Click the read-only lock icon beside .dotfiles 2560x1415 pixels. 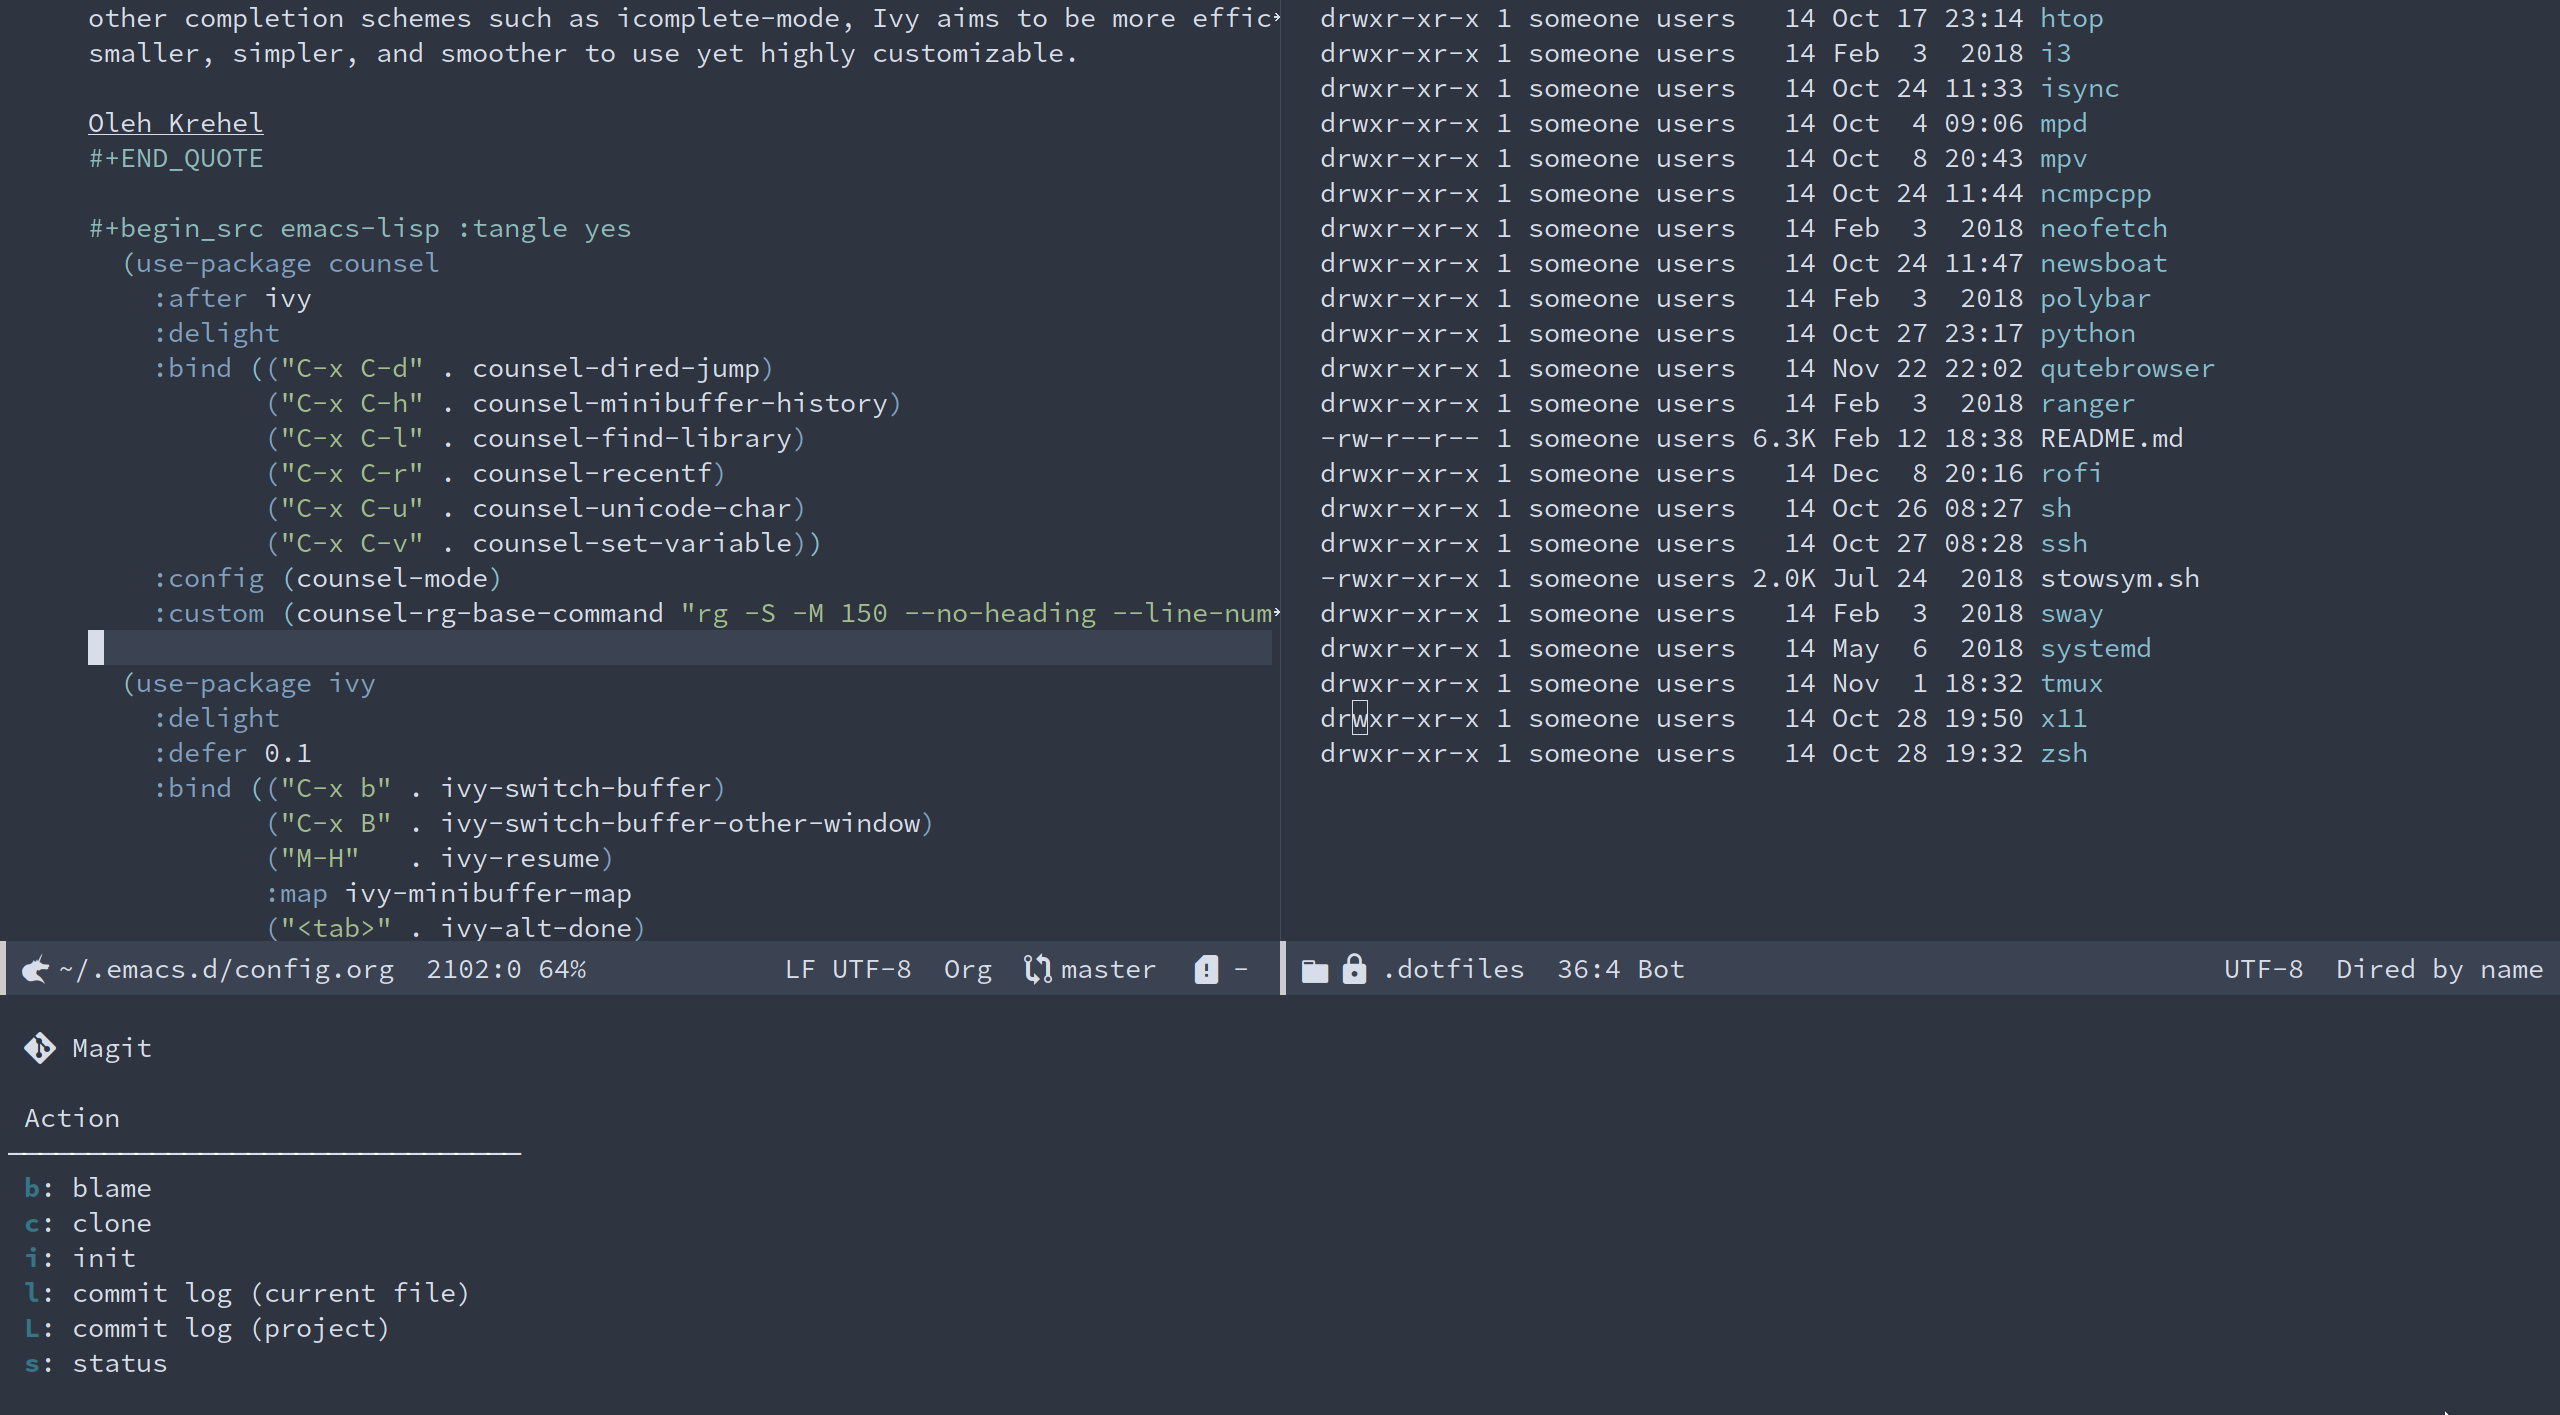point(1354,969)
